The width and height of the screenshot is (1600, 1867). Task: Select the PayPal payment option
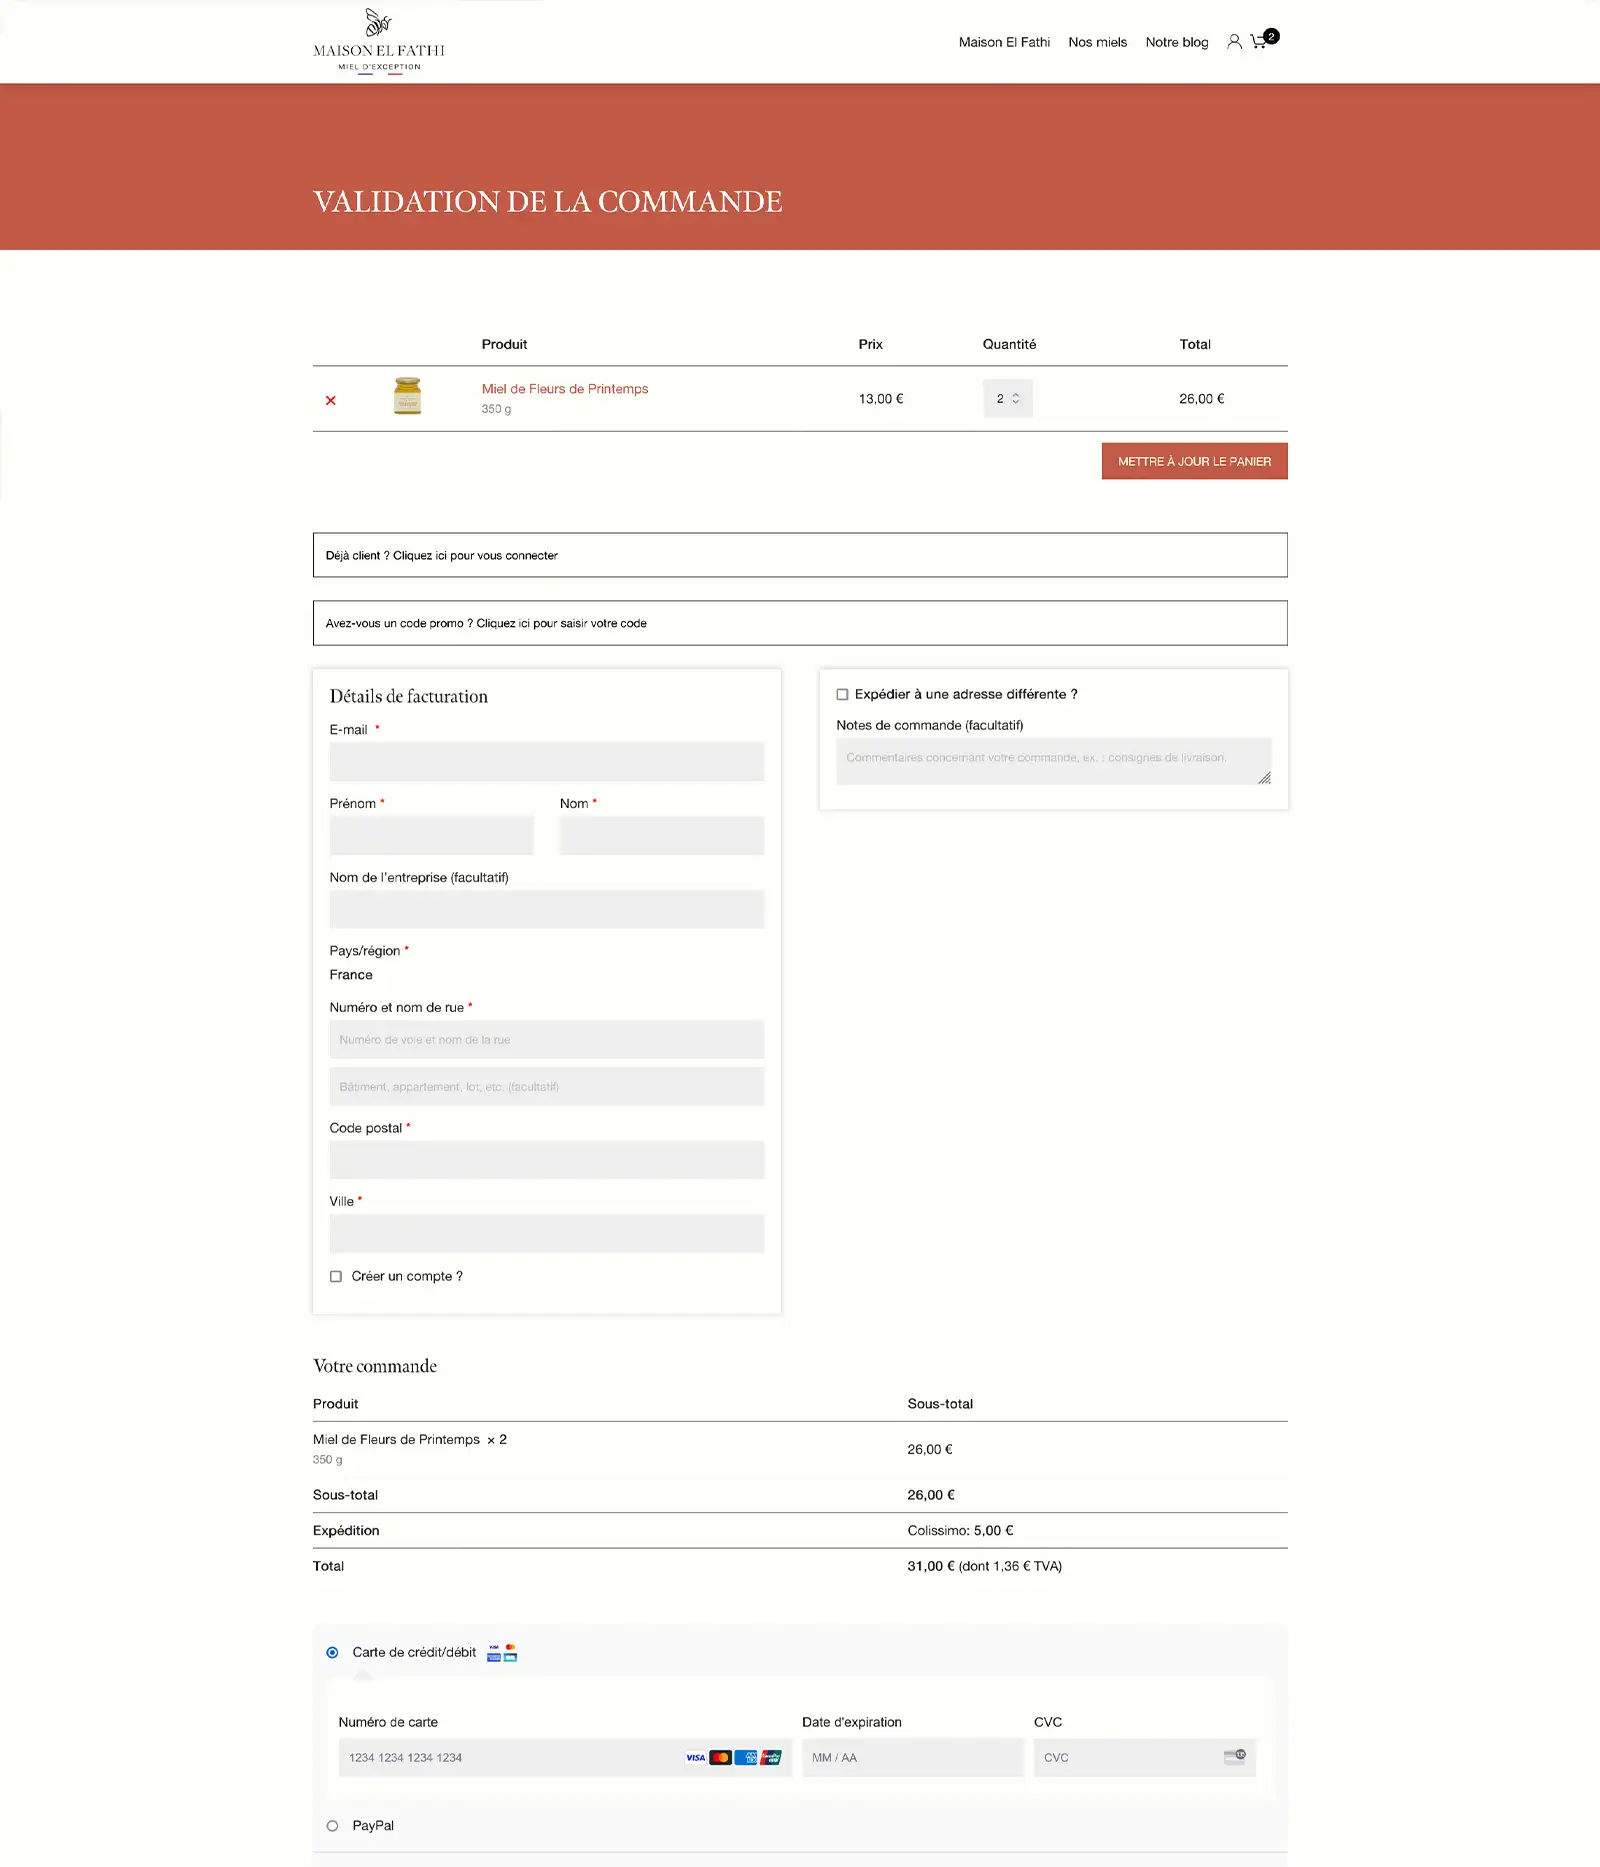coord(333,1825)
